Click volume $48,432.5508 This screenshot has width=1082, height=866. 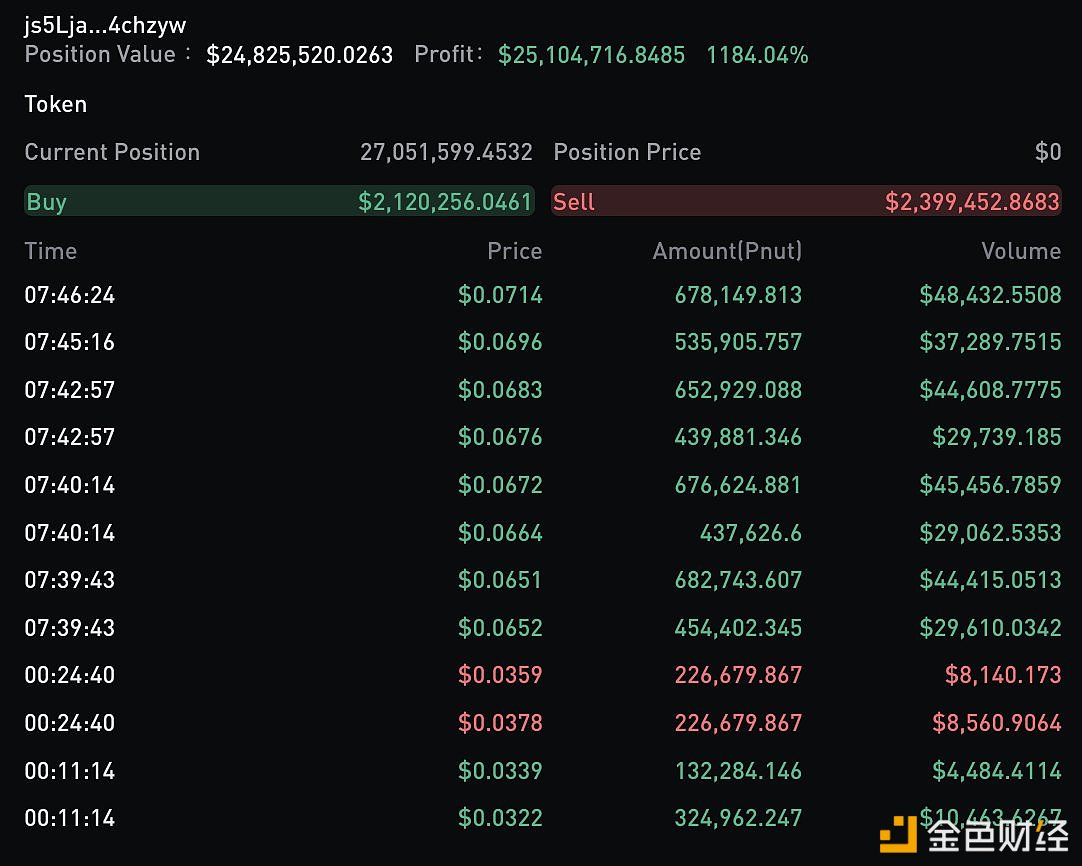click(x=990, y=295)
